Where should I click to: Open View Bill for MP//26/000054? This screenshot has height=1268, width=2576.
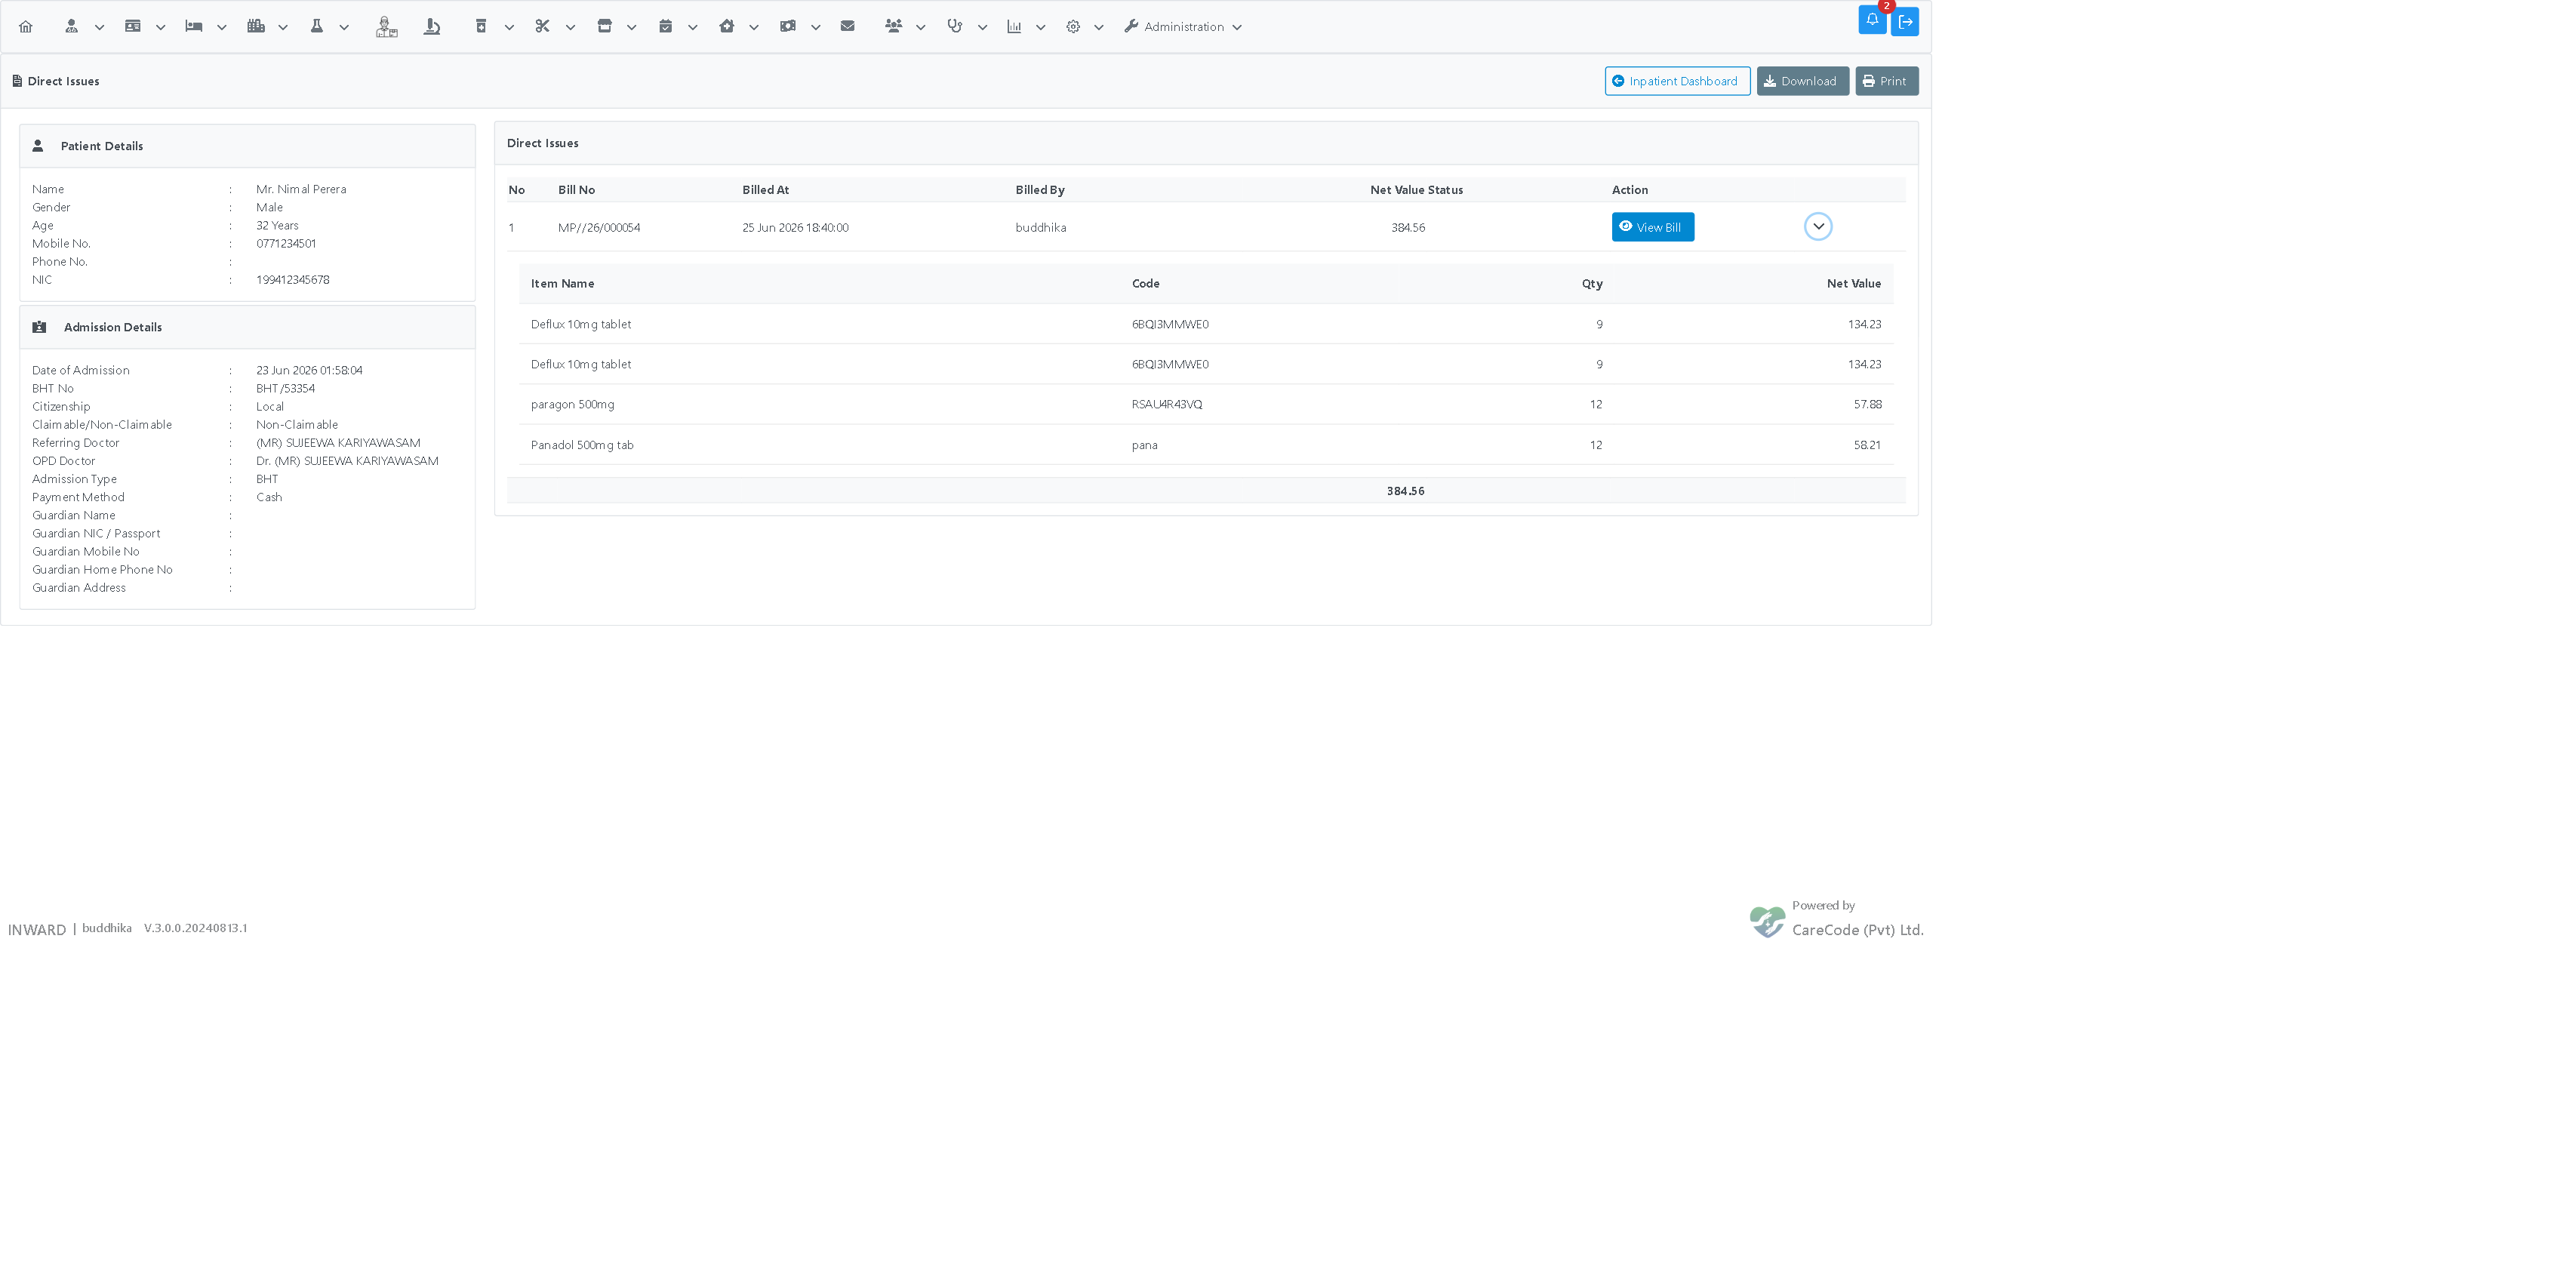click(1652, 227)
